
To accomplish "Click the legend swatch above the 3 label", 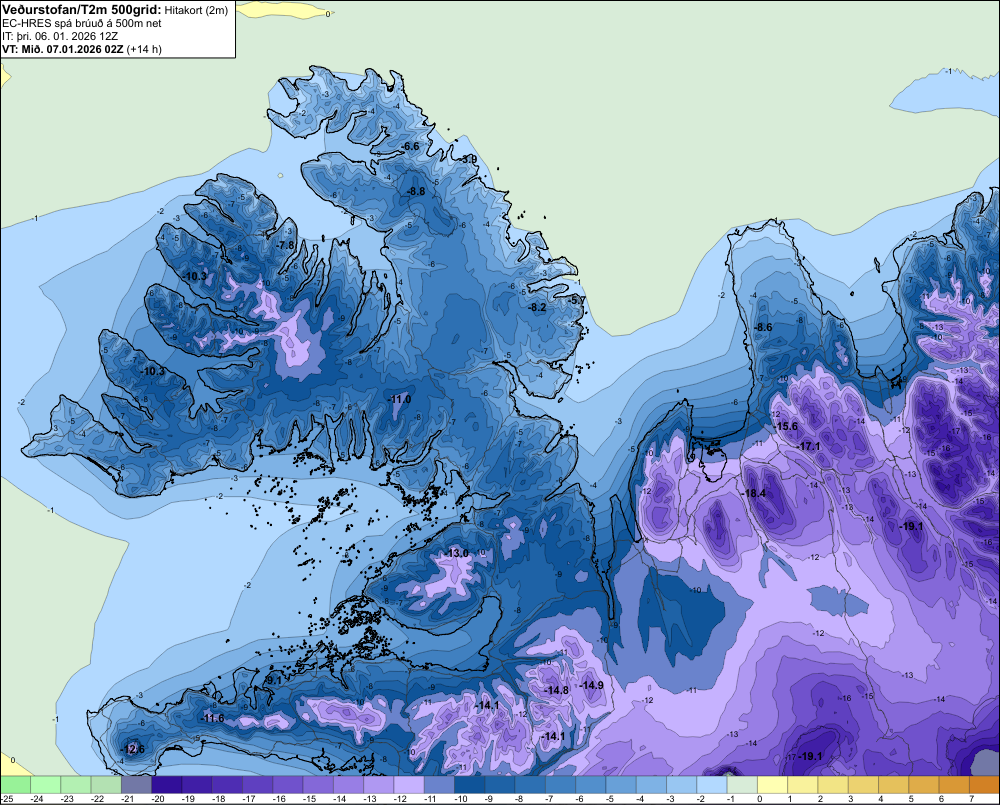I will point(863,785).
